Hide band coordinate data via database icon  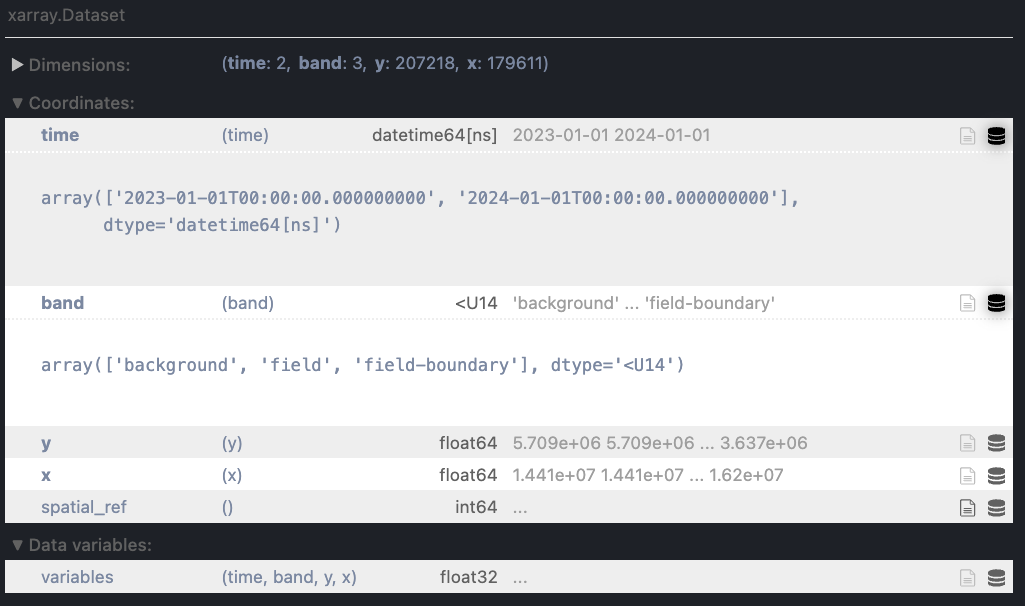pos(996,303)
